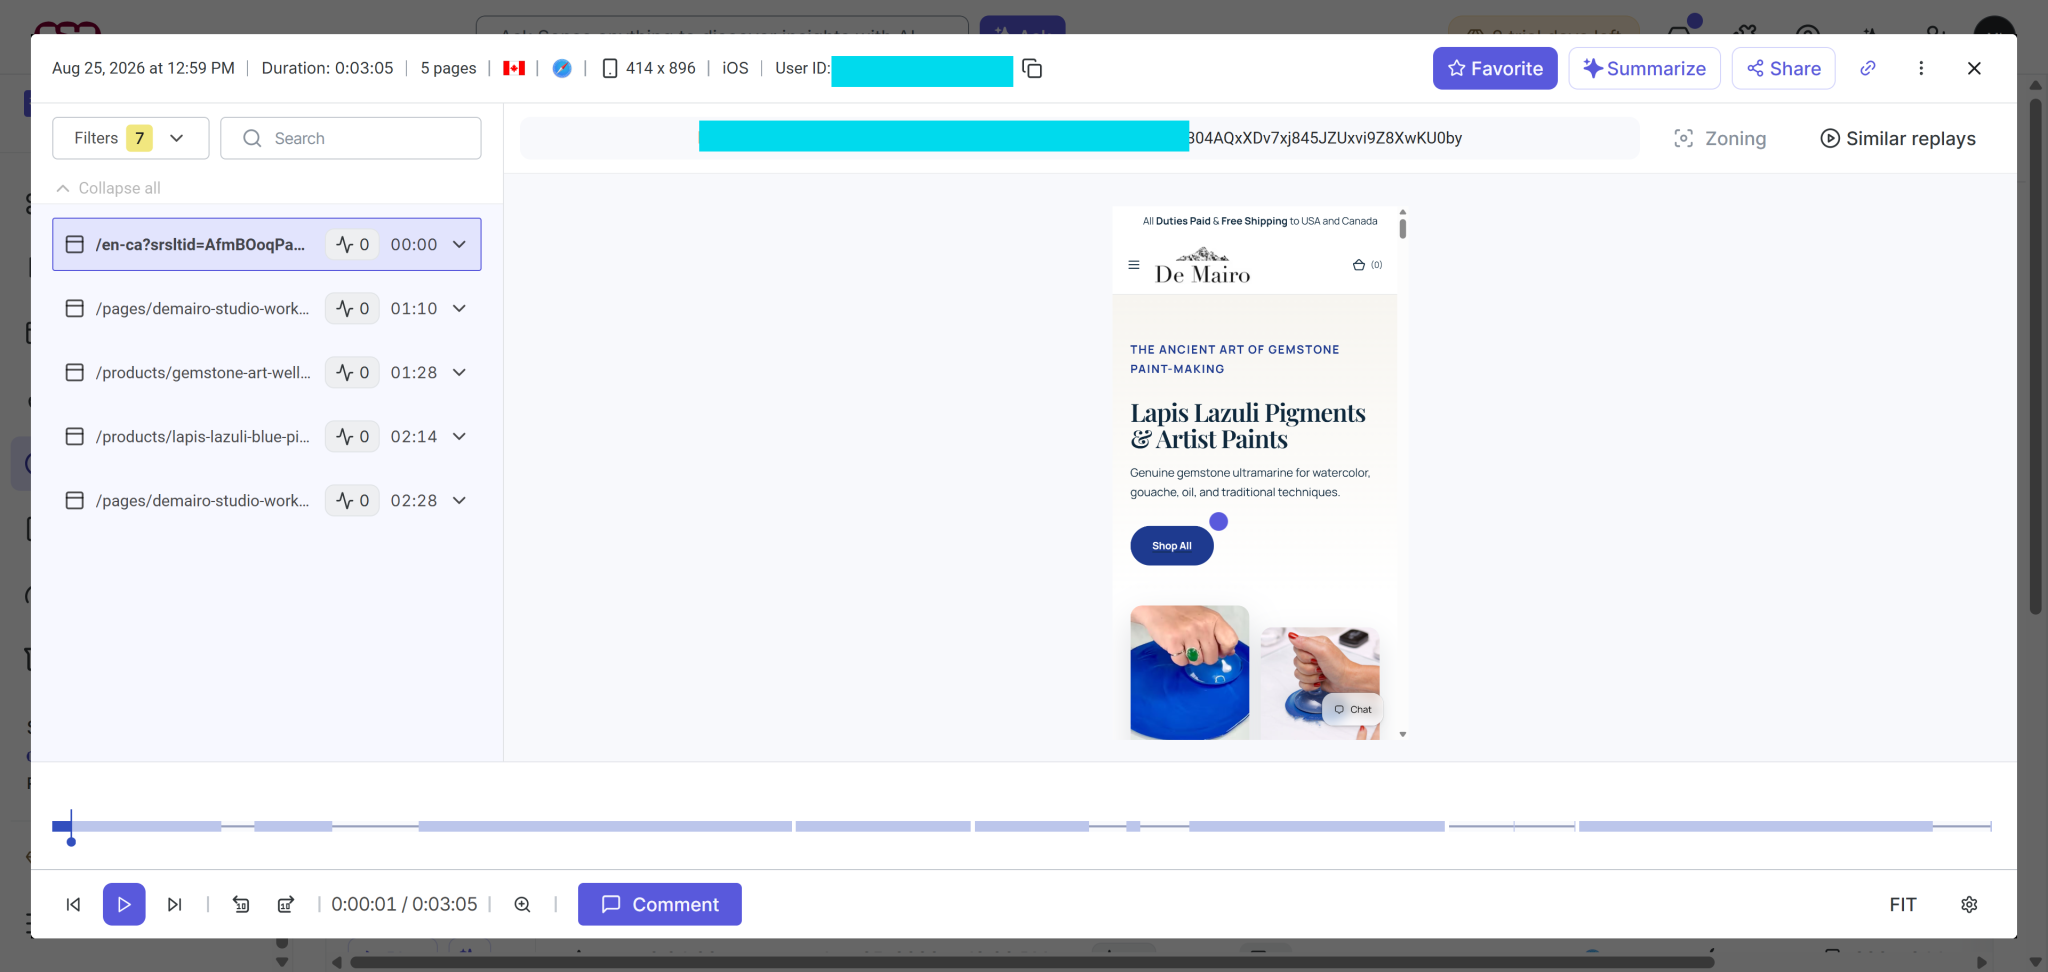The image size is (2048, 972).
Task: Click the final long timeline segment
Action: click(1755, 826)
